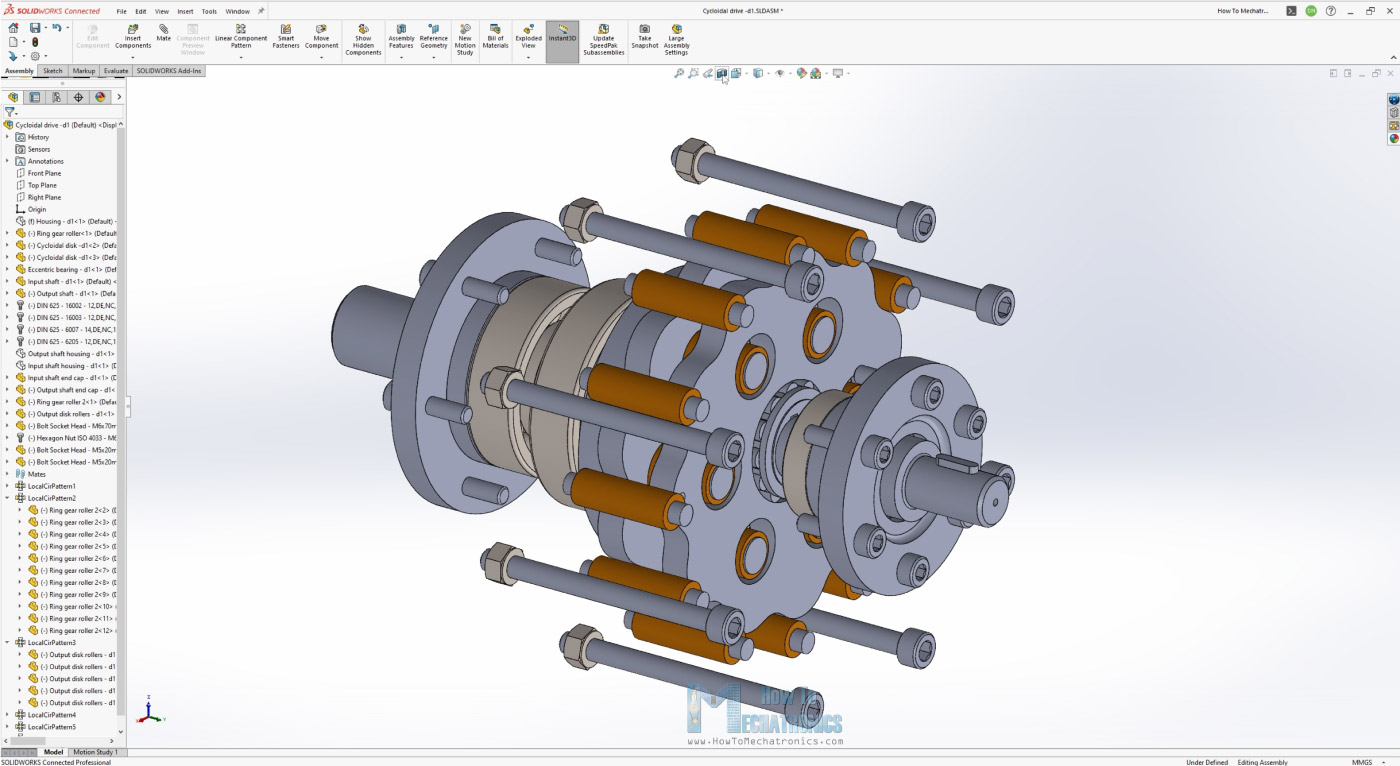Click the Zoom to Fit icon

pos(679,73)
